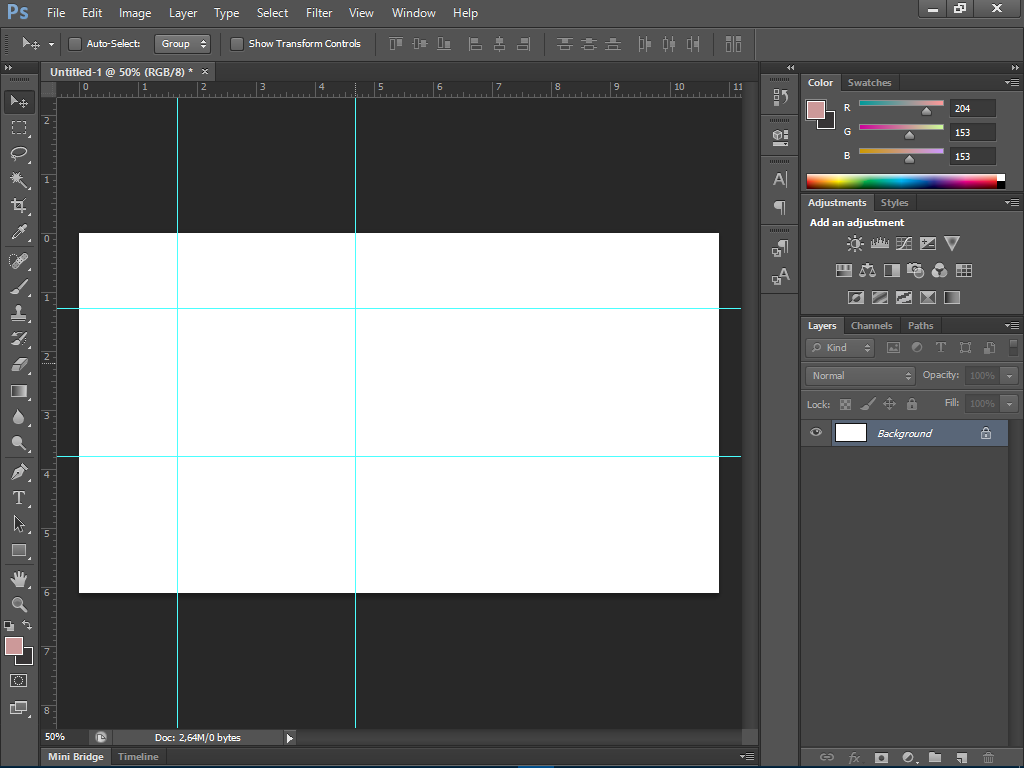
Task: Switch to the Channels tab
Action: 871,325
